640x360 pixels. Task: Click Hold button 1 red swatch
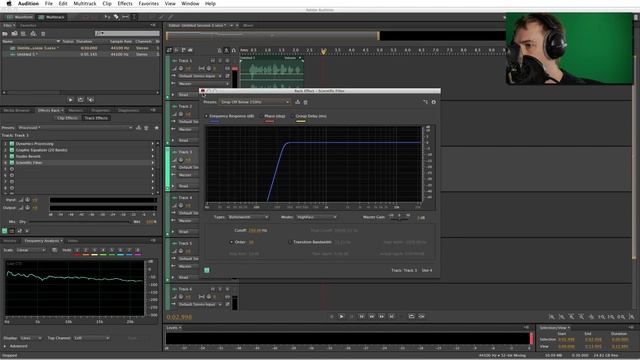click(x=77, y=251)
